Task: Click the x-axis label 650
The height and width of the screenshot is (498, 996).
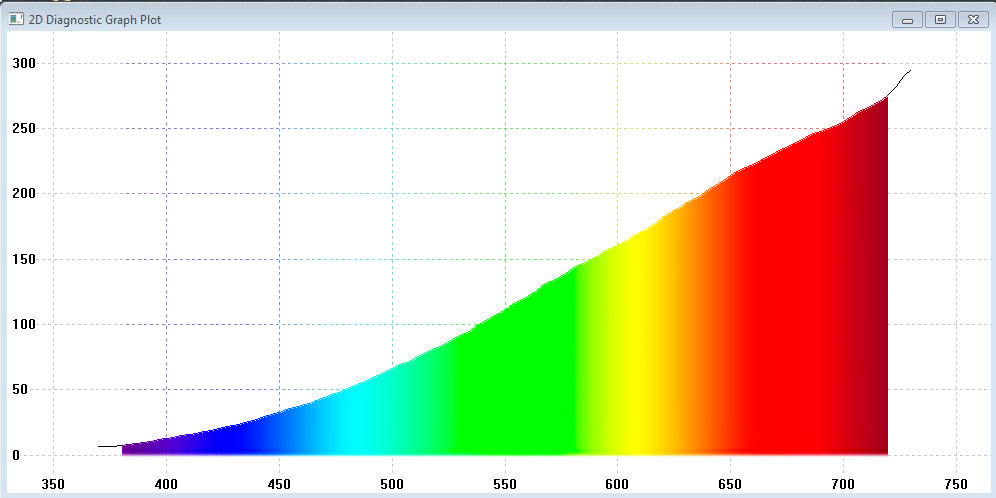Action: click(730, 484)
